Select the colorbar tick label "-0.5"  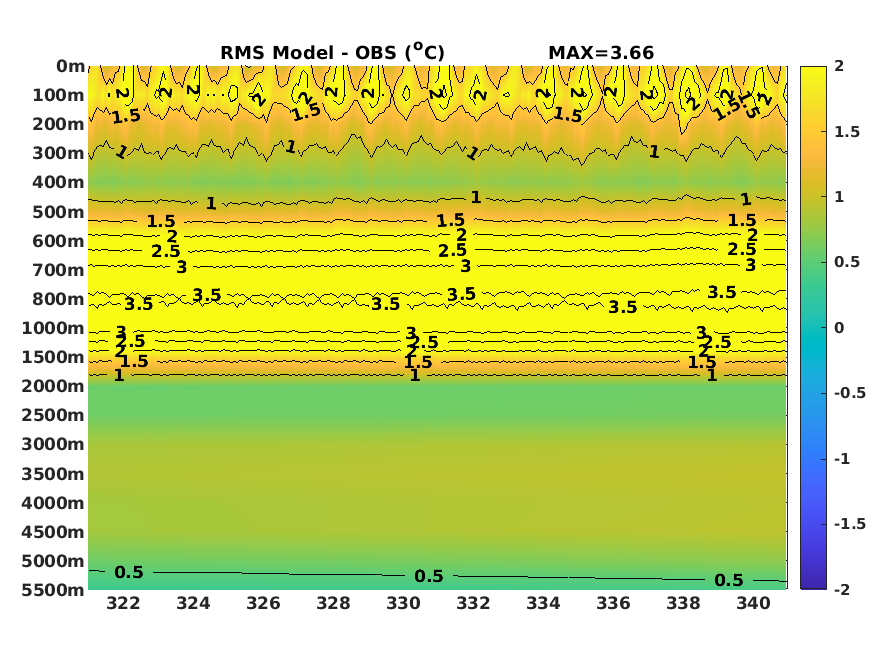(x=850, y=393)
